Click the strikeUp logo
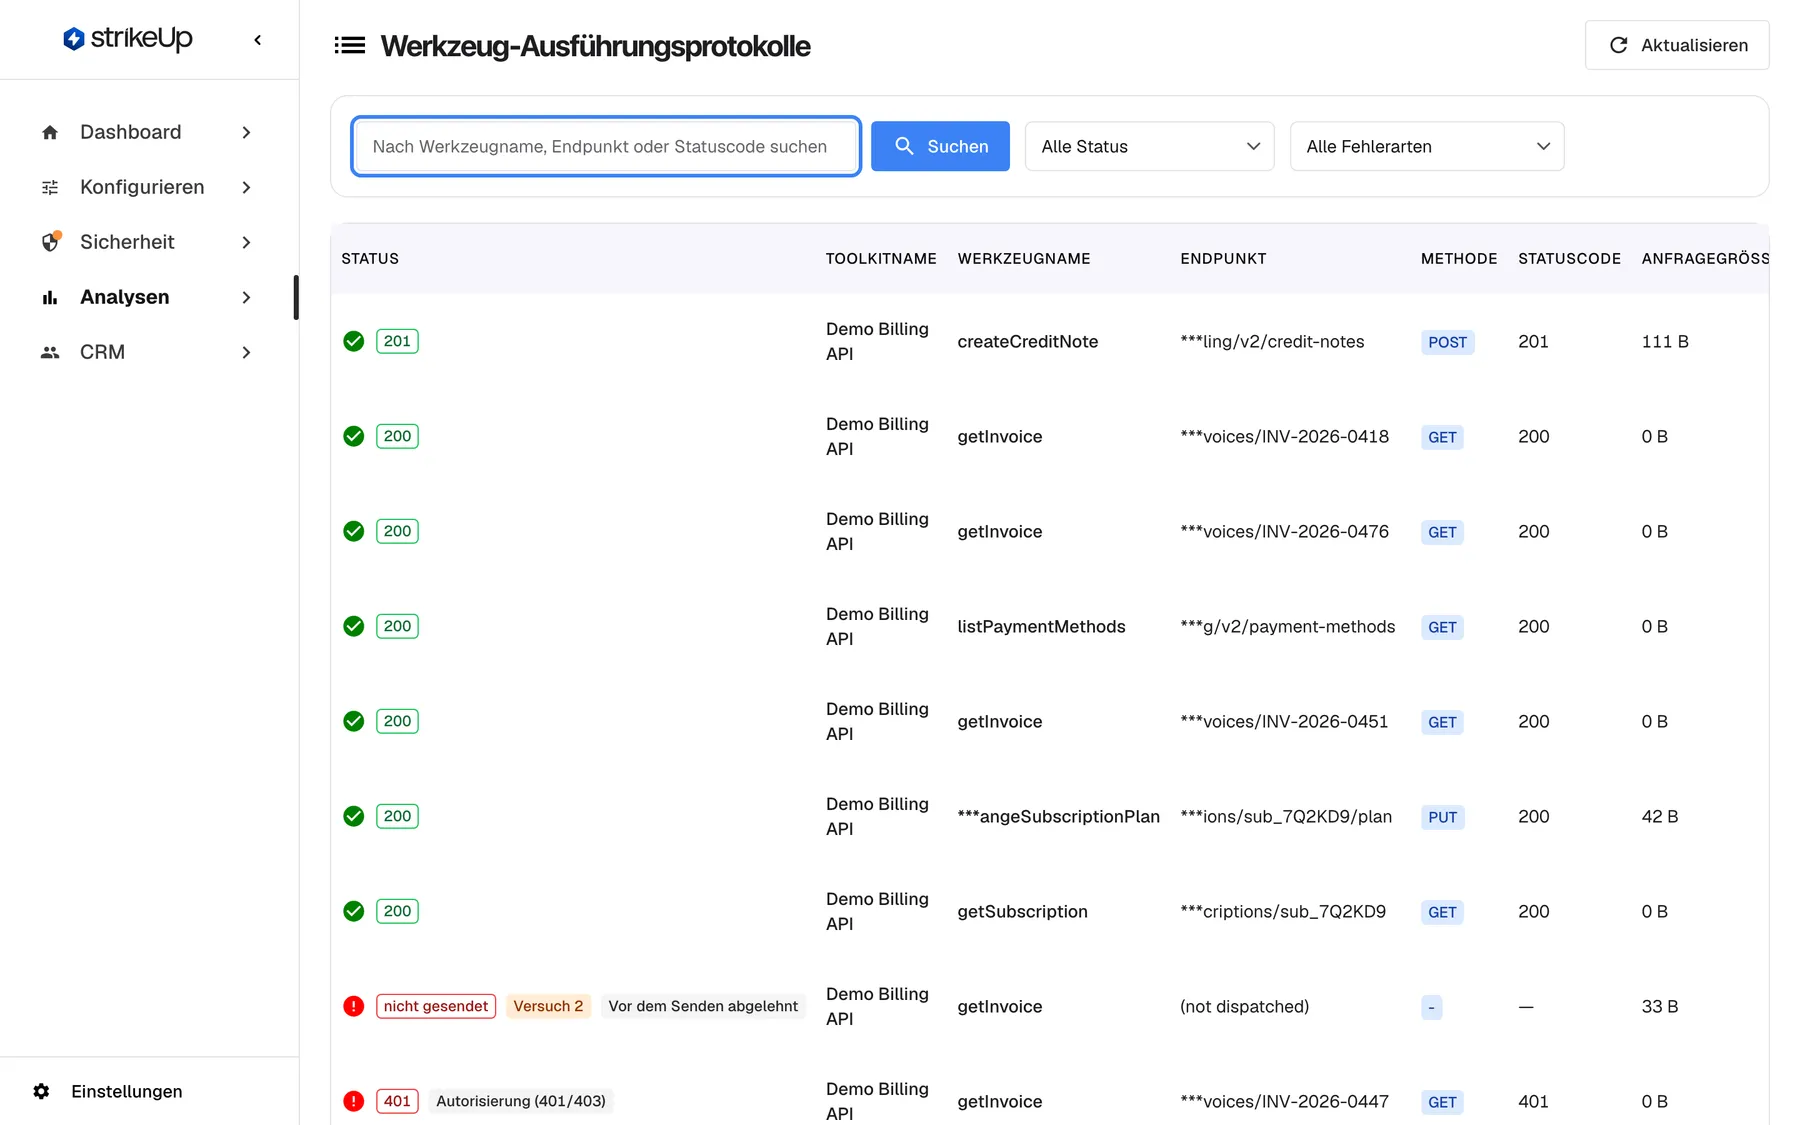The width and height of the screenshot is (1800, 1125). 128,39
